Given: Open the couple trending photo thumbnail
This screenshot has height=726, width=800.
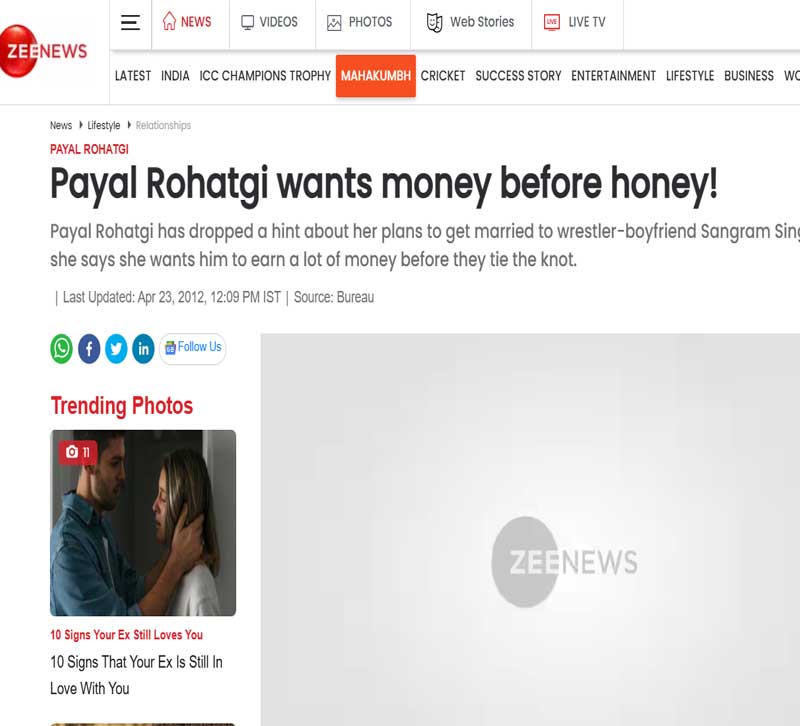Looking at the screenshot, I should 143,523.
